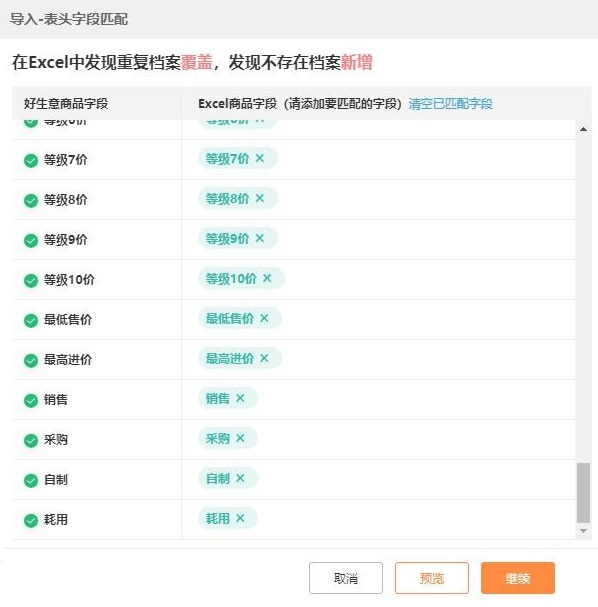Image resolution: width=598 pixels, height=607 pixels.
Task: Remove the 等级10价 matched field tag
Action: (267, 278)
